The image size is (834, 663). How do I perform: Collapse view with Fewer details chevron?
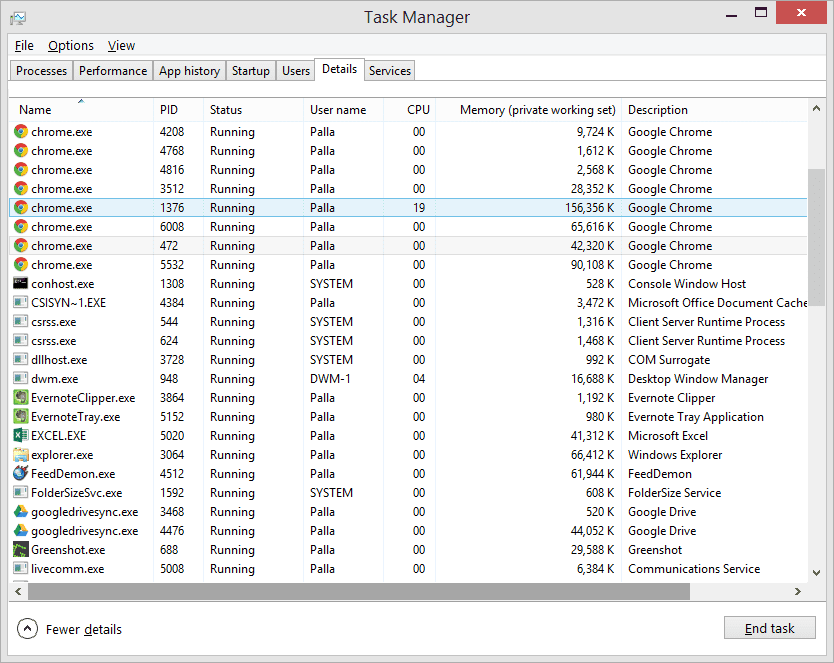pyautogui.click(x=28, y=629)
